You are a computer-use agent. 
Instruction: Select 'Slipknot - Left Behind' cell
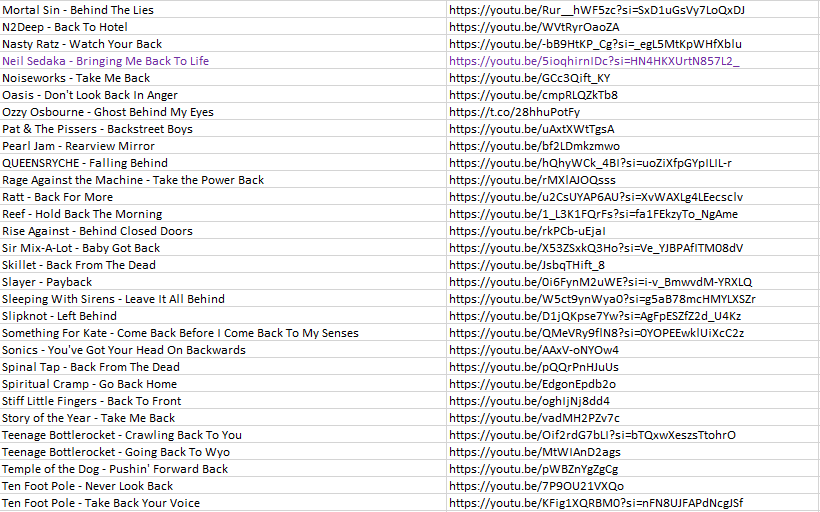click(223, 315)
